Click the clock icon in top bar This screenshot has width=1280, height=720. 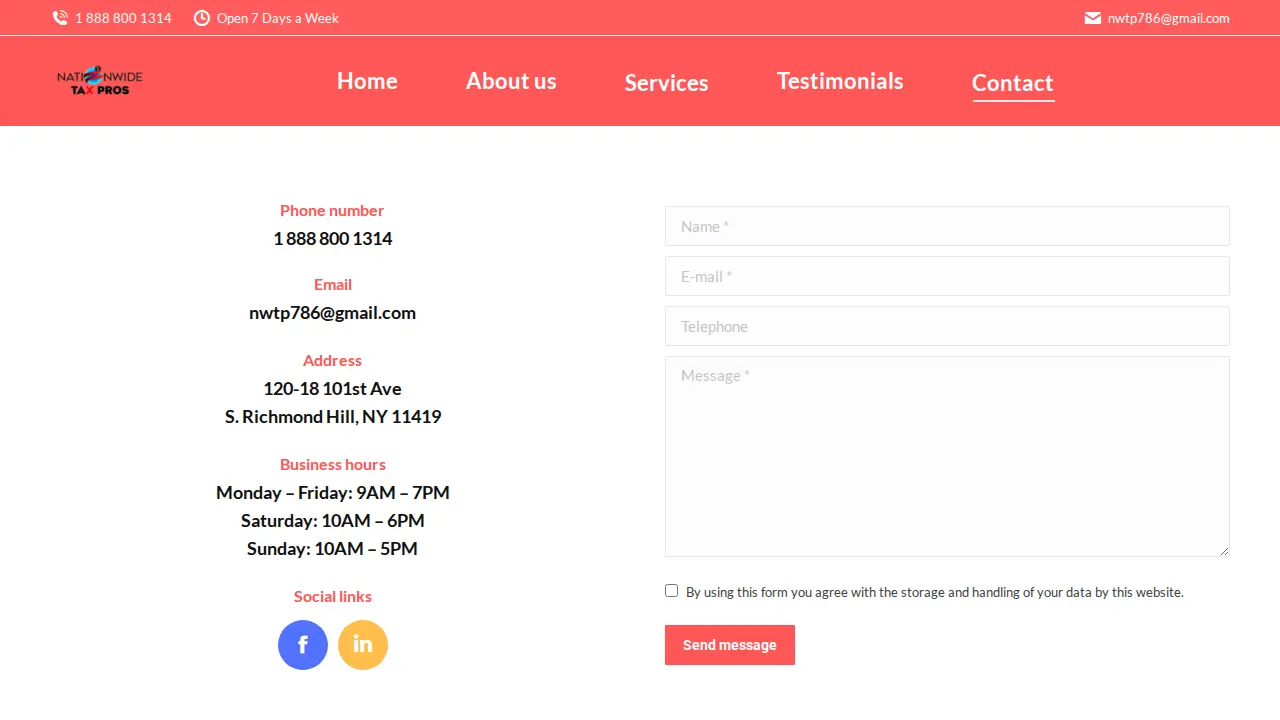pyautogui.click(x=202, y=18)
